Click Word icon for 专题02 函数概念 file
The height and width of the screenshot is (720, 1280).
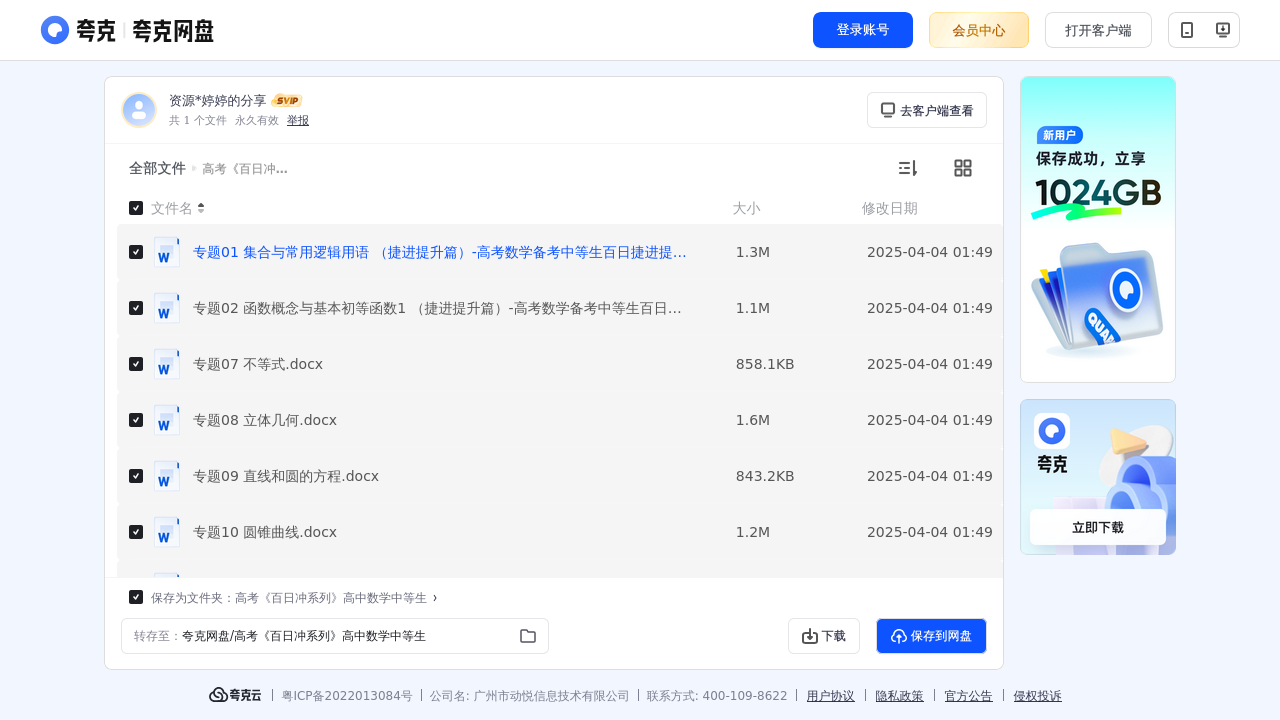coord(167,308)
